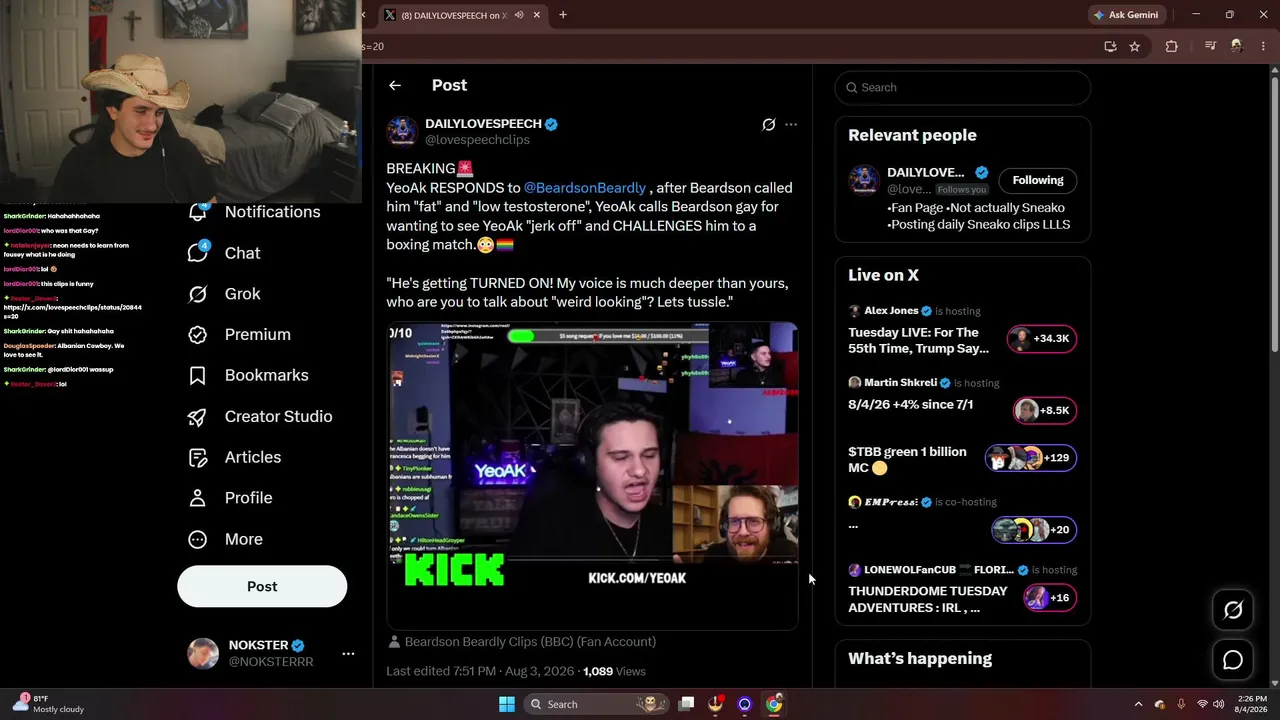Open the +20 listeners pill
Image resolution: width=1280 pixels, height=720 pixels.
point(1034,530)
